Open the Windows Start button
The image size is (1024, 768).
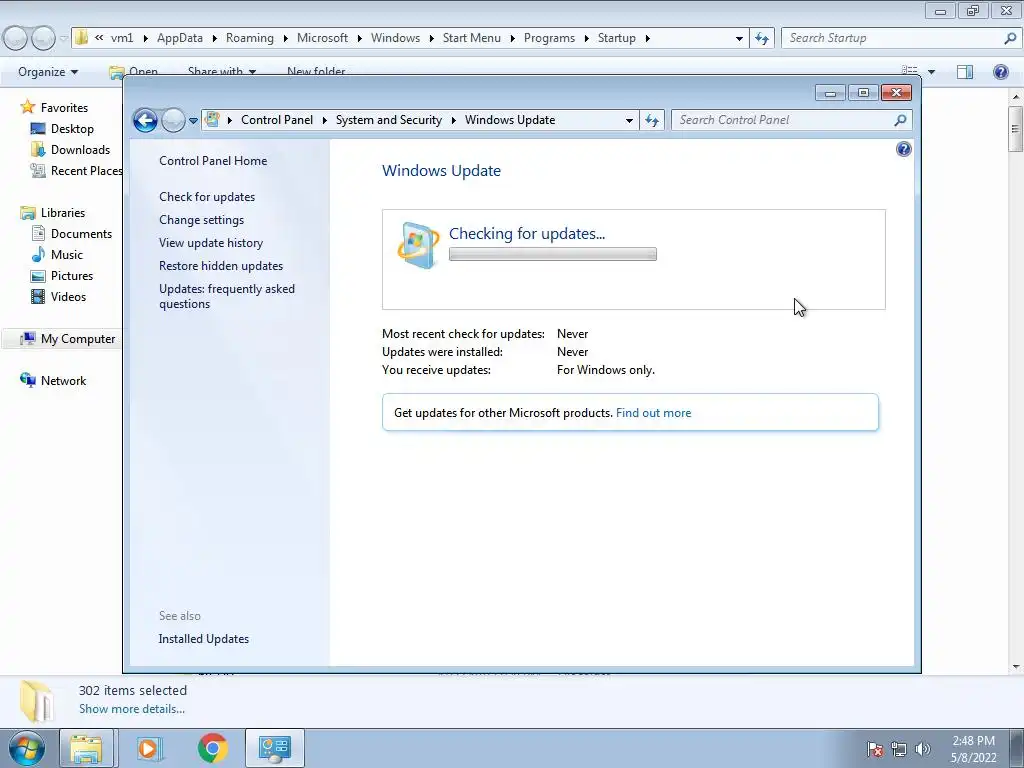(26, 748)
